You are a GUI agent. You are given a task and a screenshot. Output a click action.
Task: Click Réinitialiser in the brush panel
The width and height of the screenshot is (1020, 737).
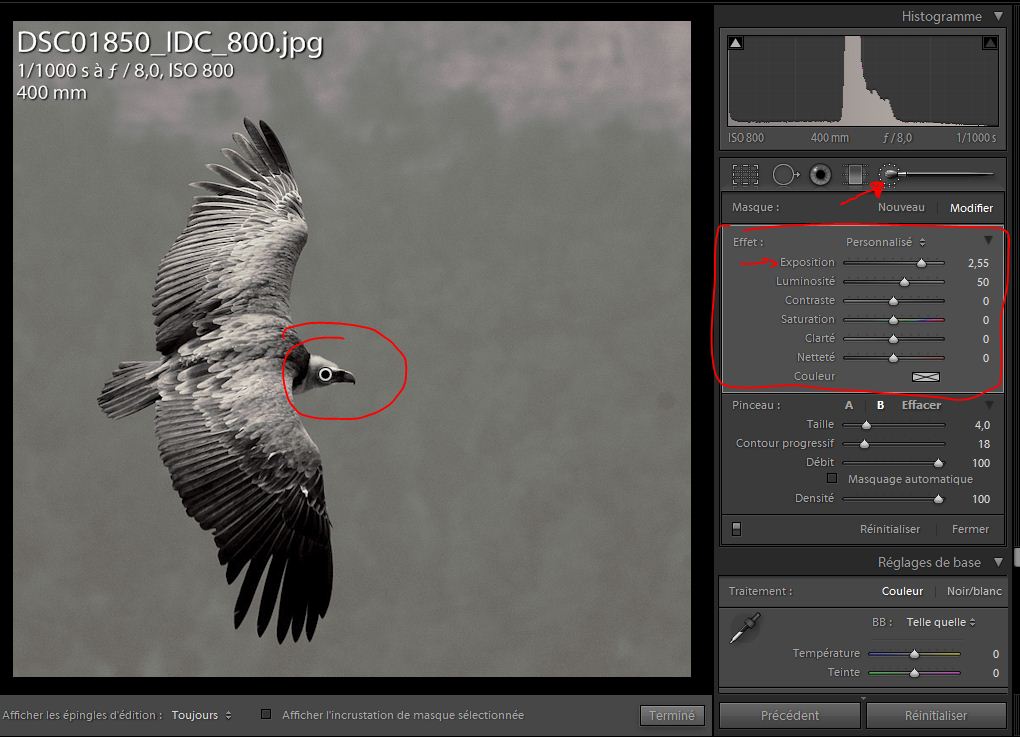[x=890, y=529]
